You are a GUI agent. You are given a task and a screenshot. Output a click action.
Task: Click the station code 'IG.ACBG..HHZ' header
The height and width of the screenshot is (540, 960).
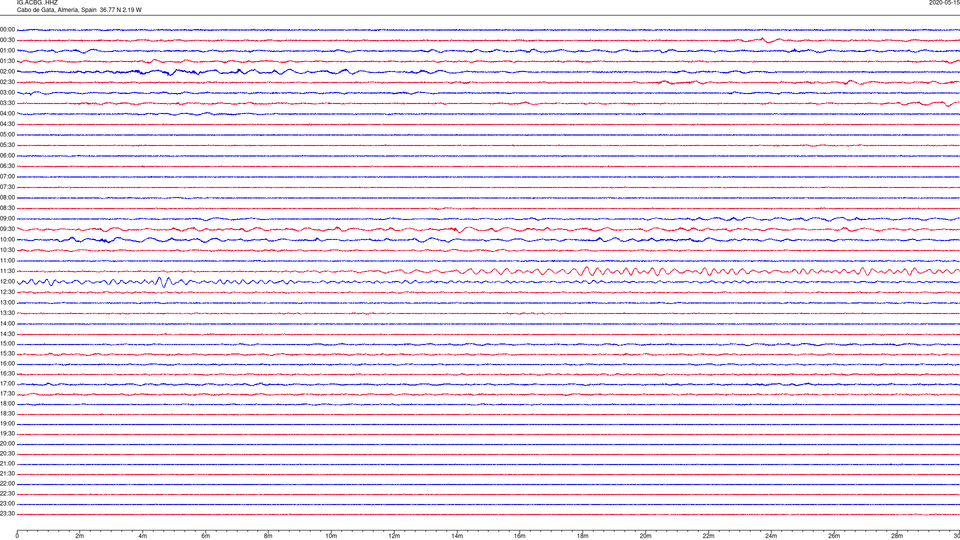(x=37, y=2)
